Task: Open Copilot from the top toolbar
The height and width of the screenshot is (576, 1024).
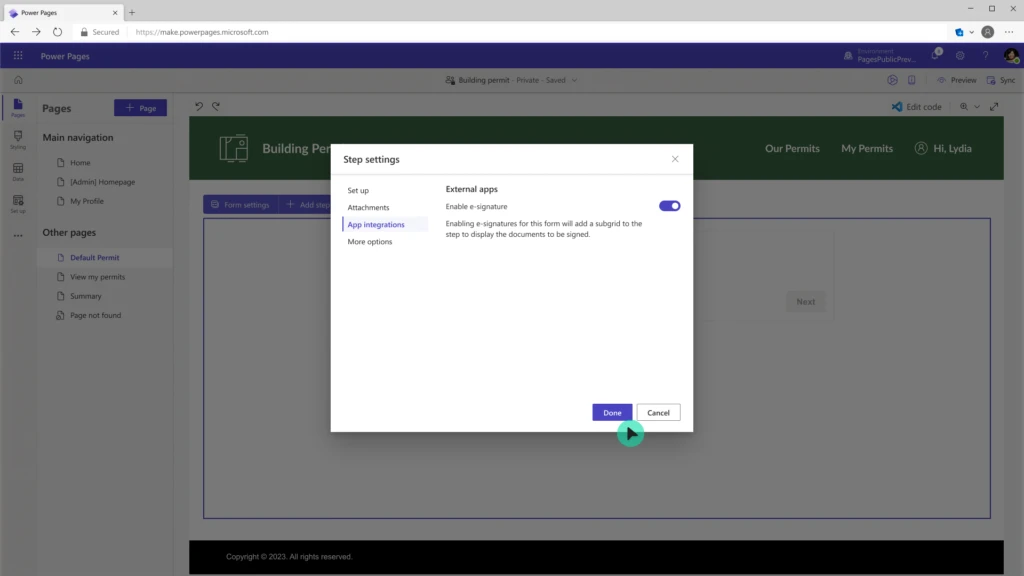Action: point(893,80)
